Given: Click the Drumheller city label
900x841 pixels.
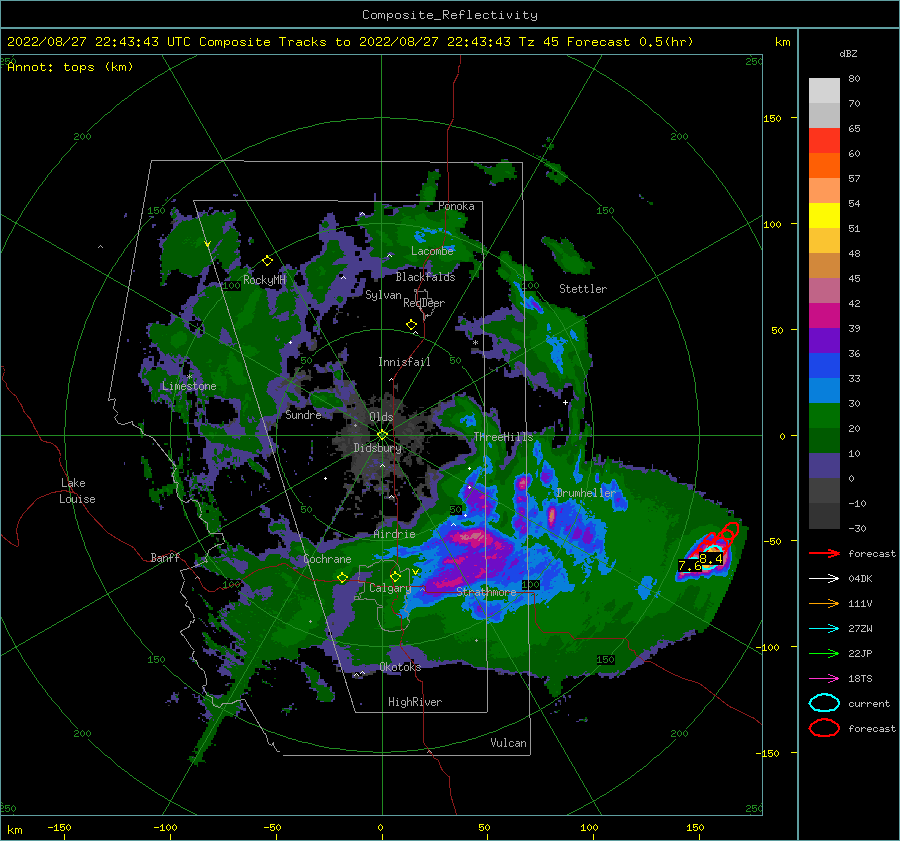Looking at the screenshot, I should click(x=585, y=493).
